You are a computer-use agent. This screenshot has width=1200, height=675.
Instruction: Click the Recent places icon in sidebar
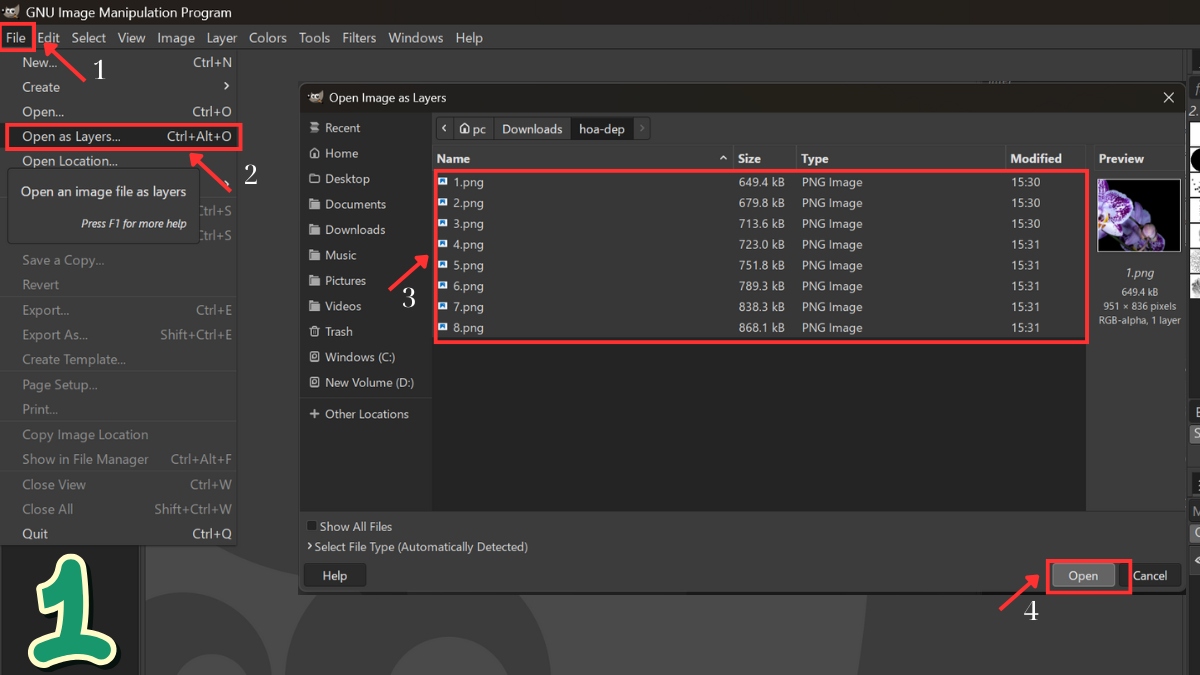tap(315, 128)
